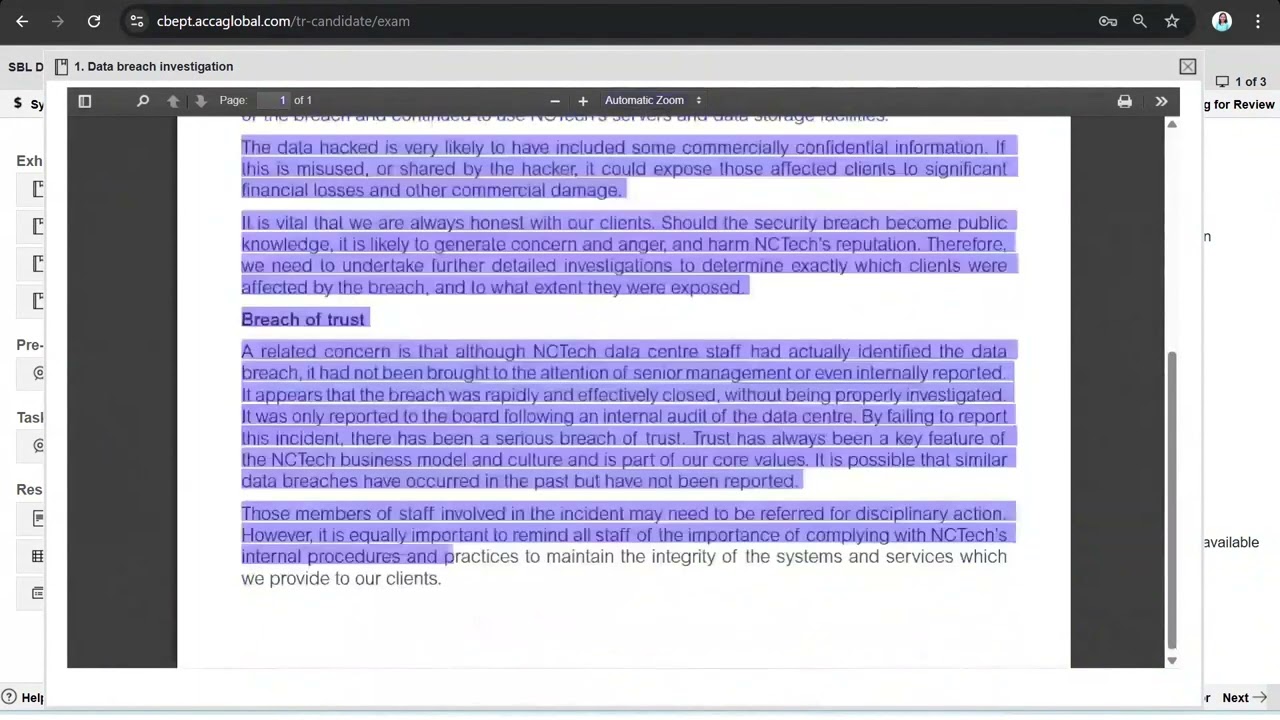Click the PDF scrollbar down arrow
The image size is (1280, 720).
point(1172,661)
